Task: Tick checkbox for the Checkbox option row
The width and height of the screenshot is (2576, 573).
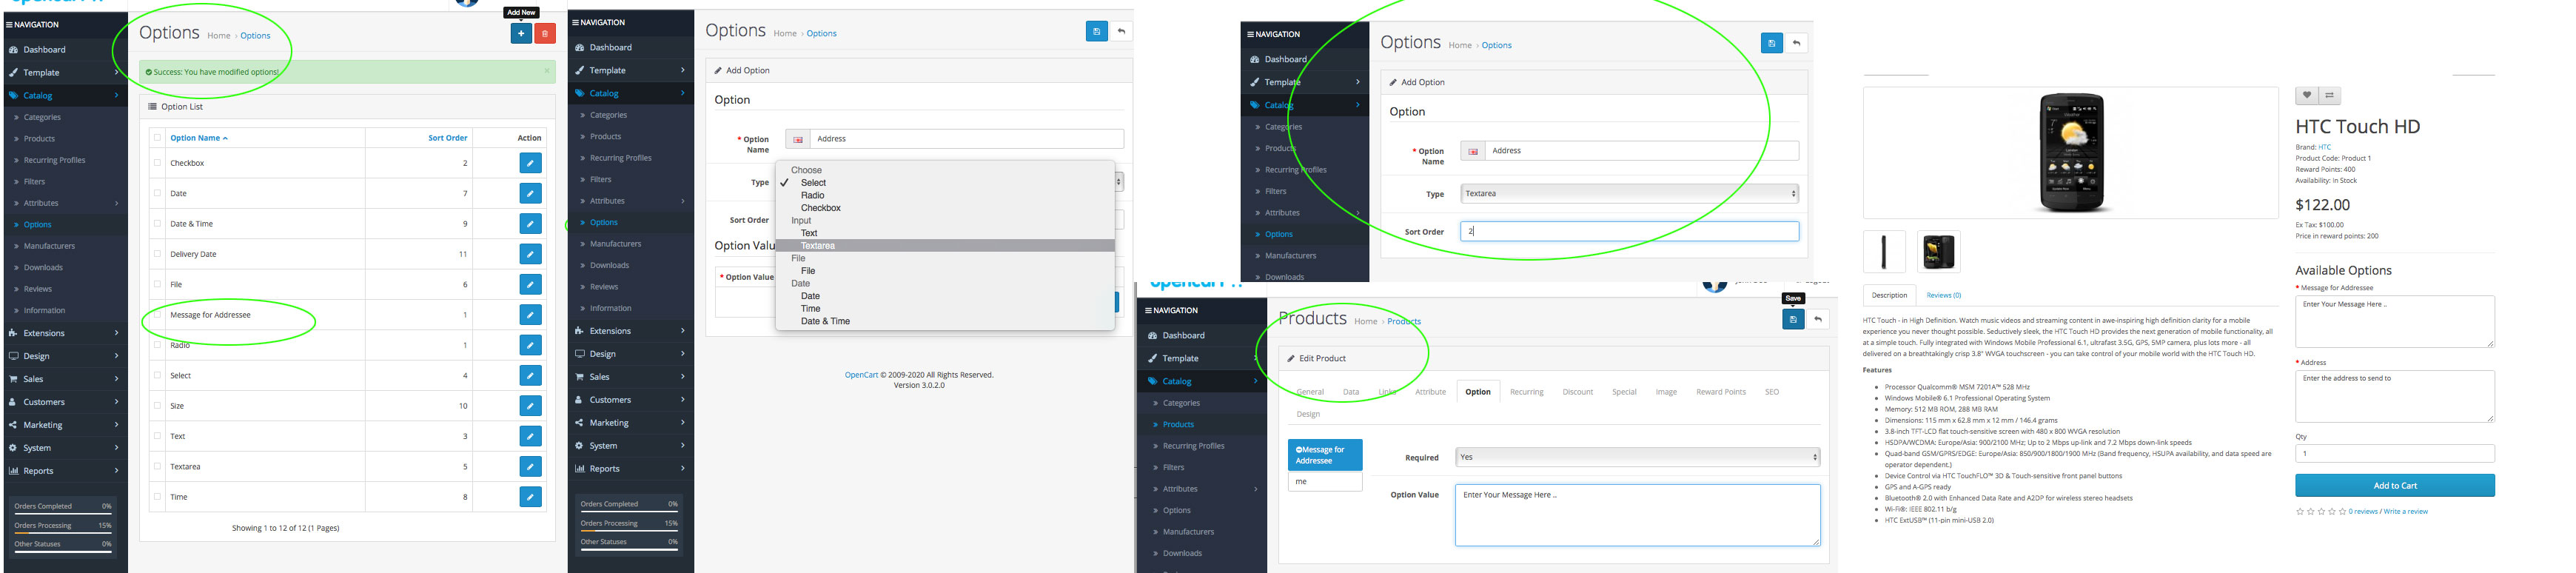Action: click(x=157, y=163)
